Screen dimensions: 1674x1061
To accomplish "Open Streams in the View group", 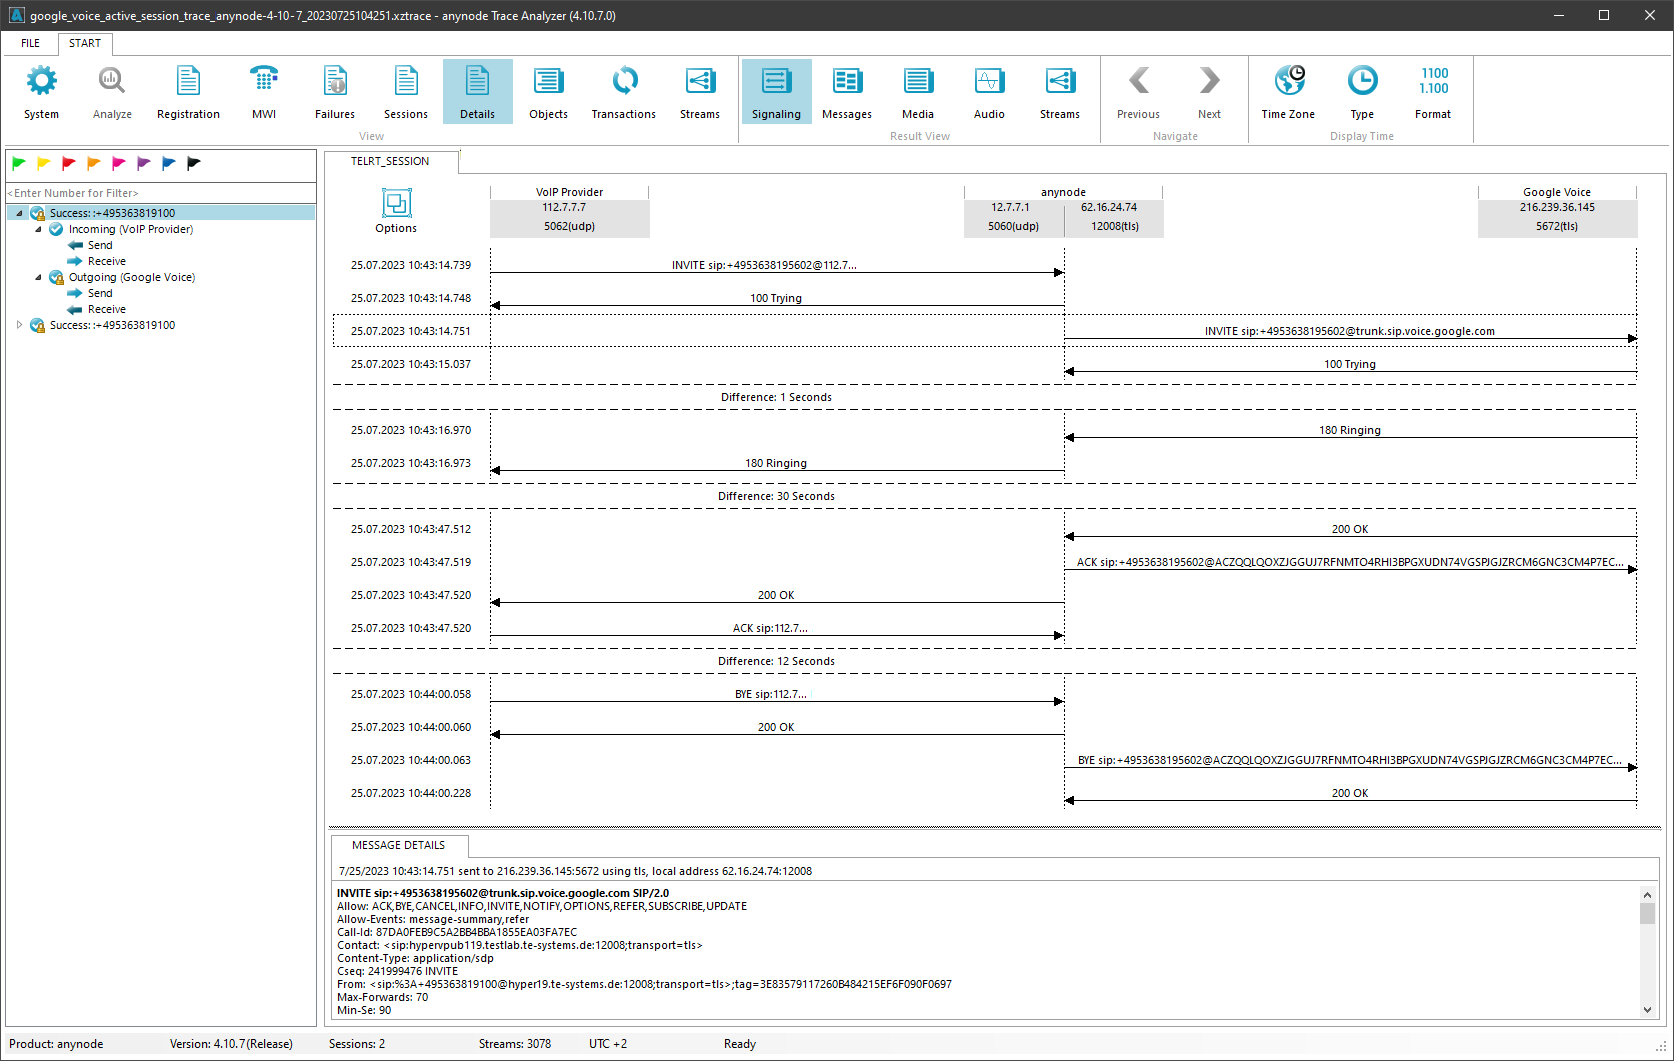I will click(x=700, y=92).
